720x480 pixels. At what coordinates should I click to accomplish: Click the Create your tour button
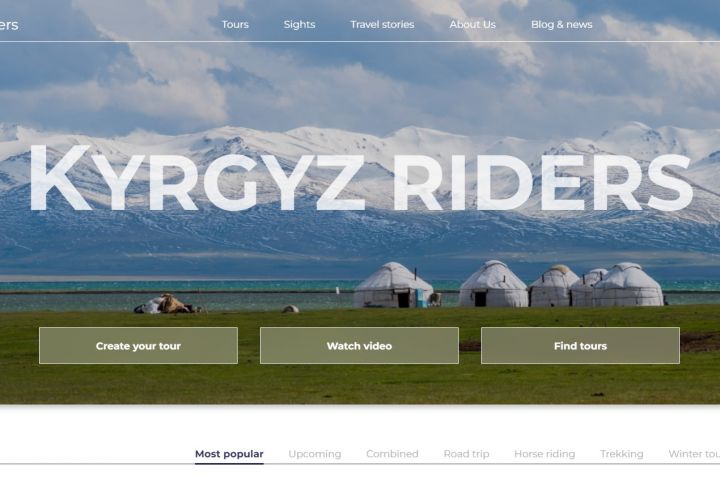click(x=138, y=345)
